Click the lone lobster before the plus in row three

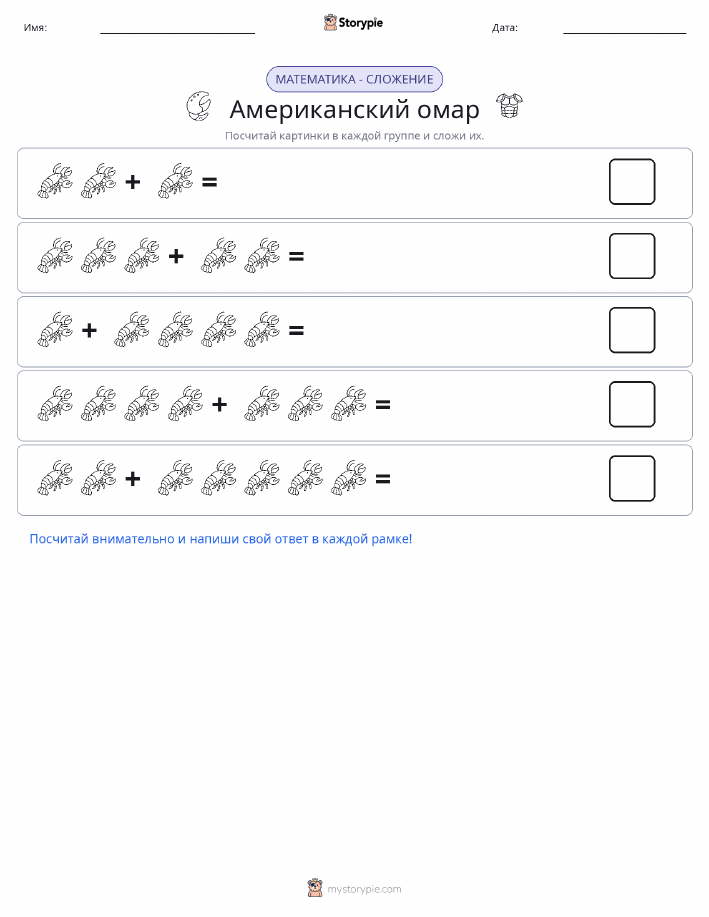tap(55, 329)
